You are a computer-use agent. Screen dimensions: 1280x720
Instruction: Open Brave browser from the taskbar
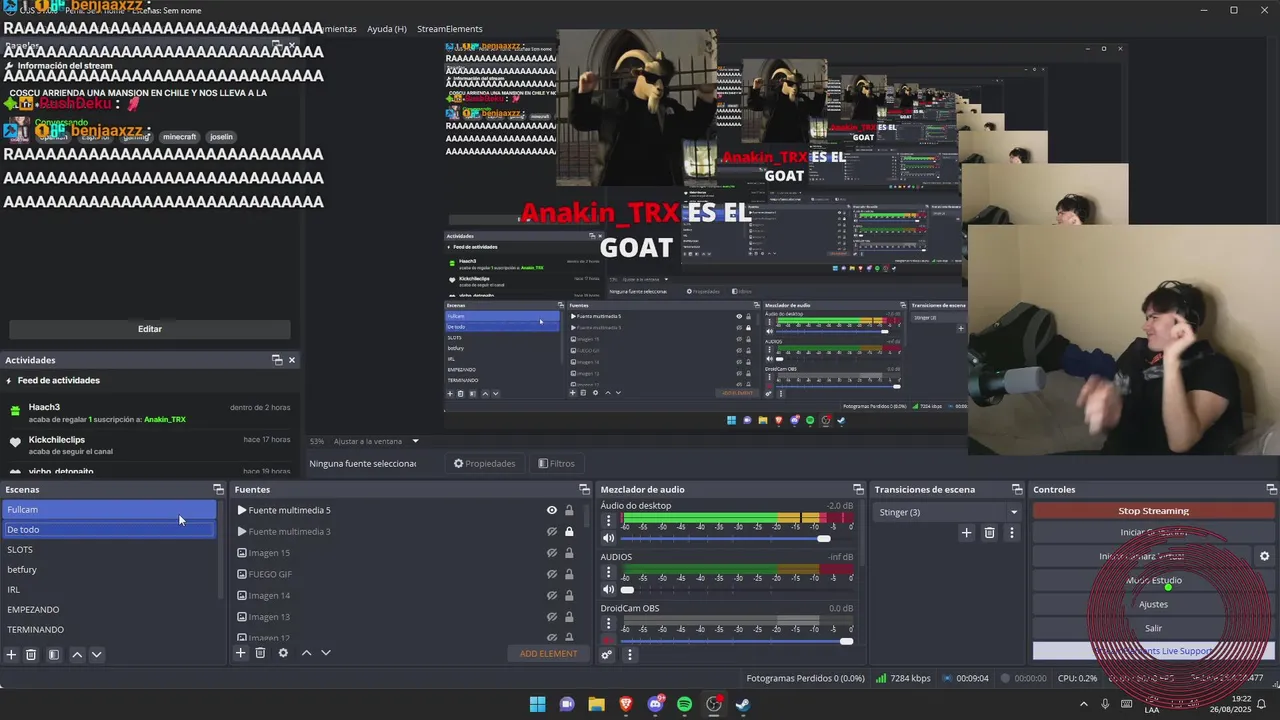coord(626,704)
